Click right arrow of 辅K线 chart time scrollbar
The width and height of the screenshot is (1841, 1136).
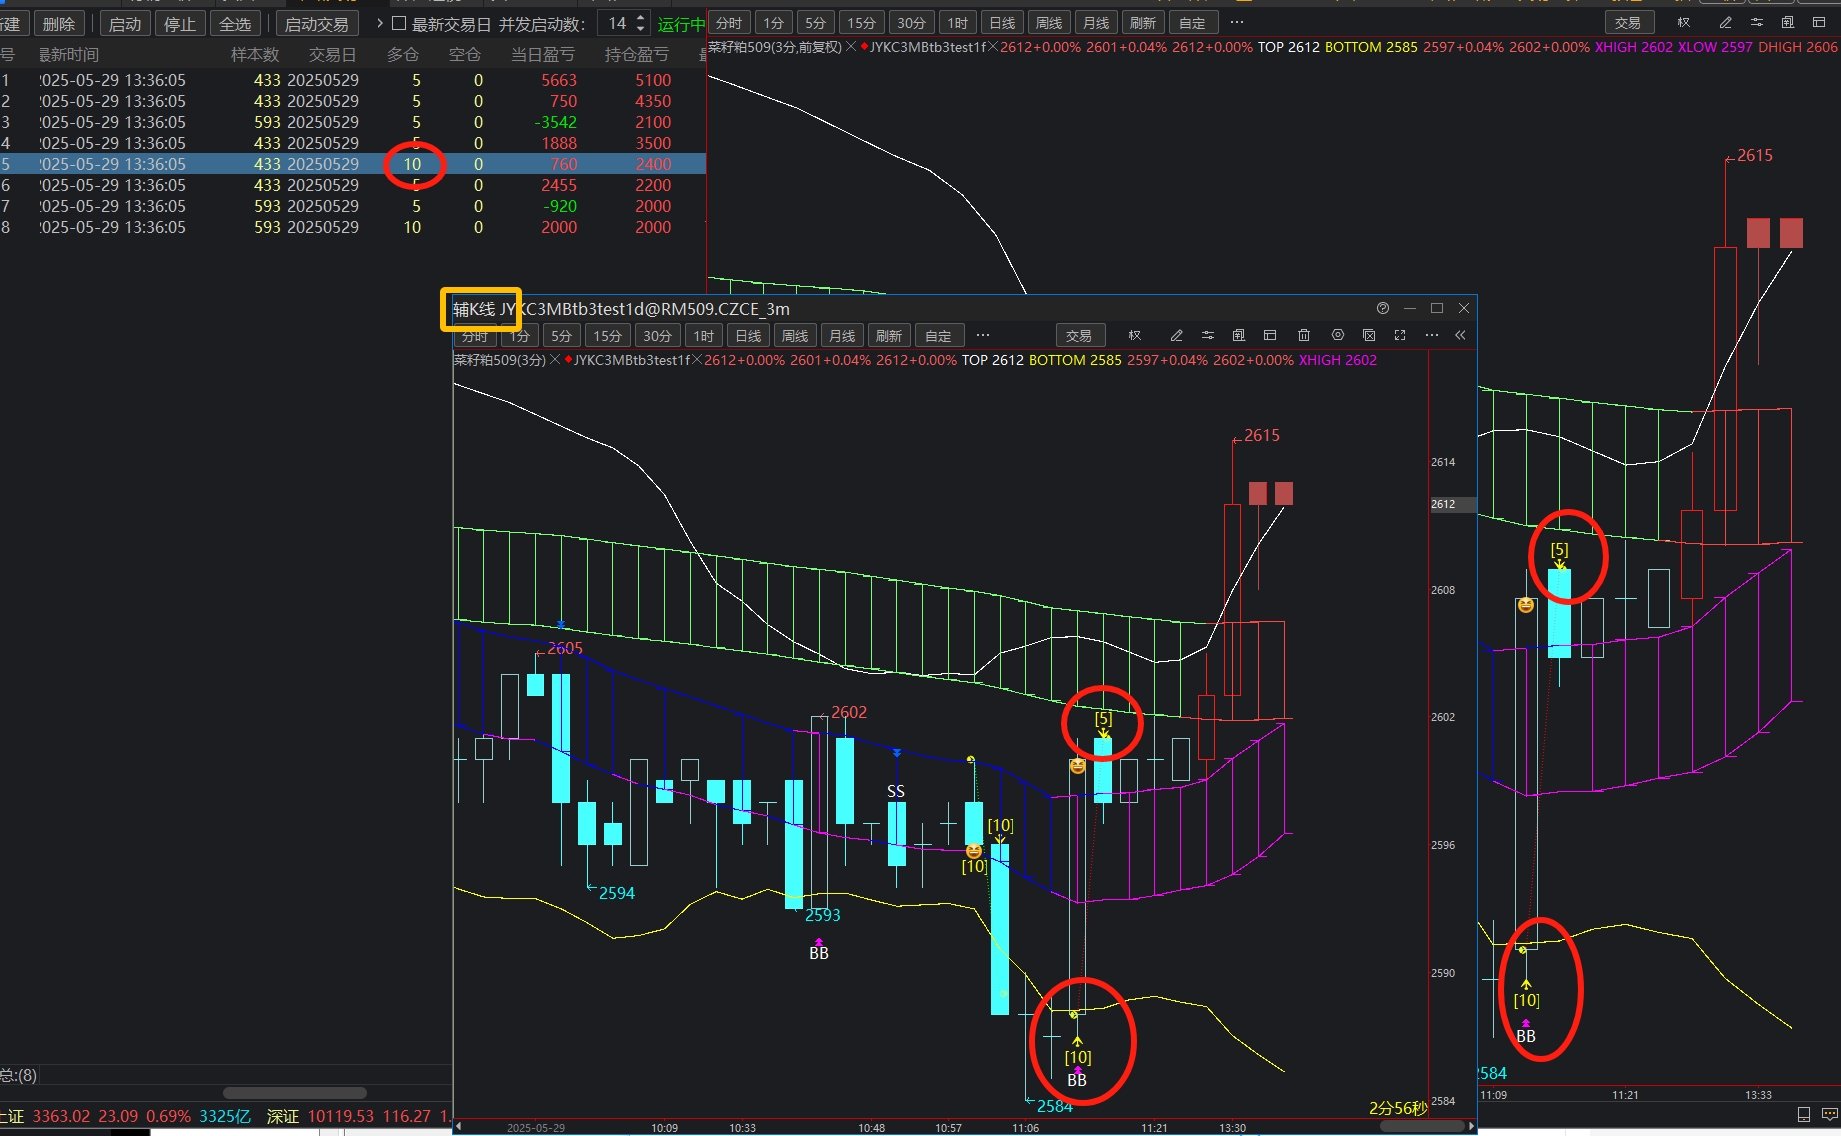[1471, 1127]
